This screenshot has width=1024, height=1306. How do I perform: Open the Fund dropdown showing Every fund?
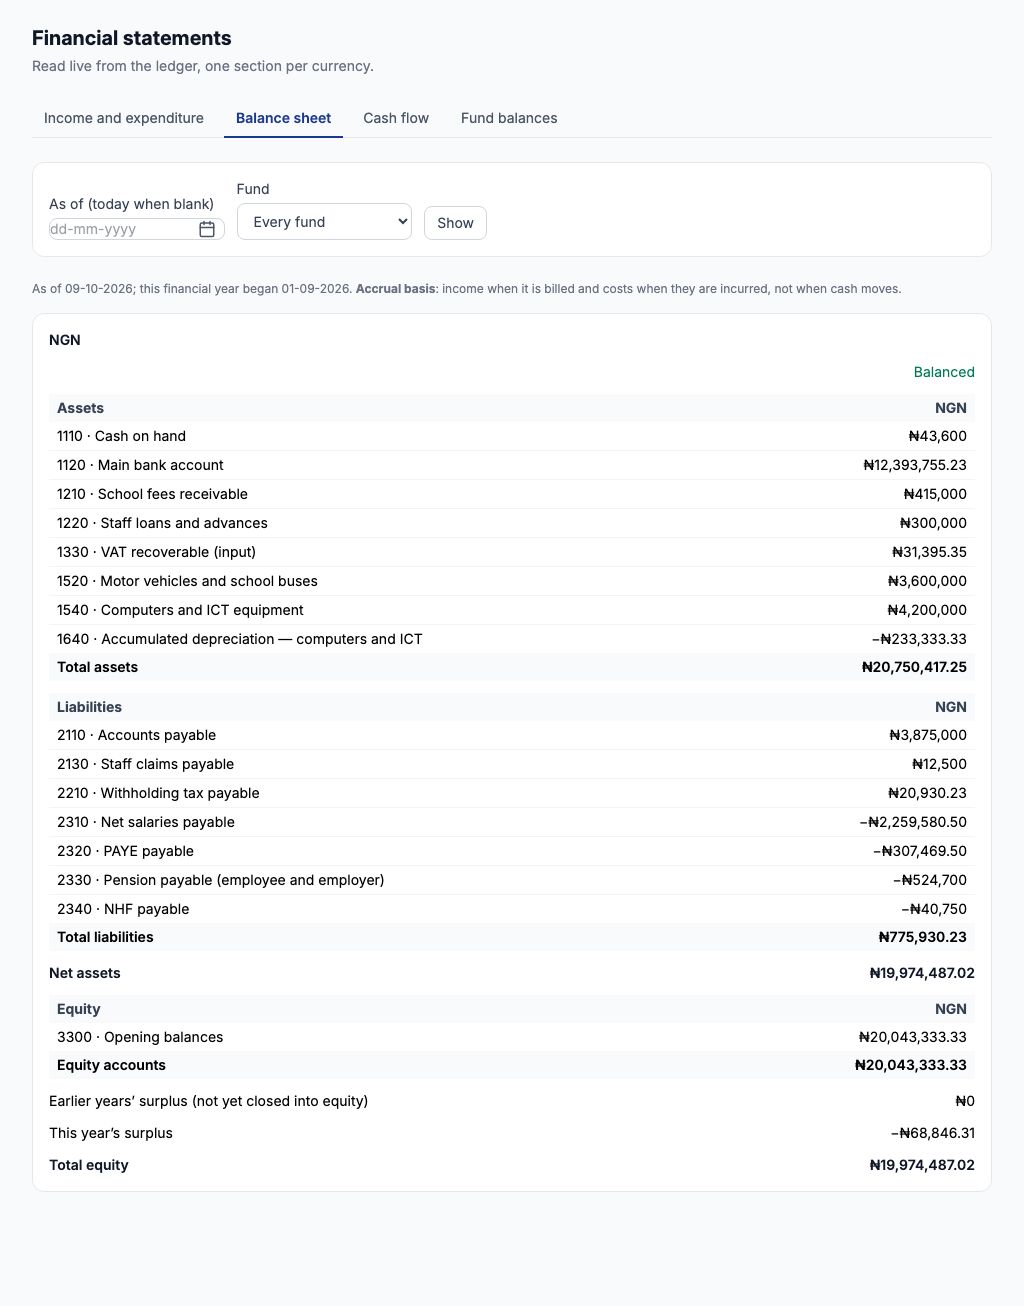pos(324,222)
